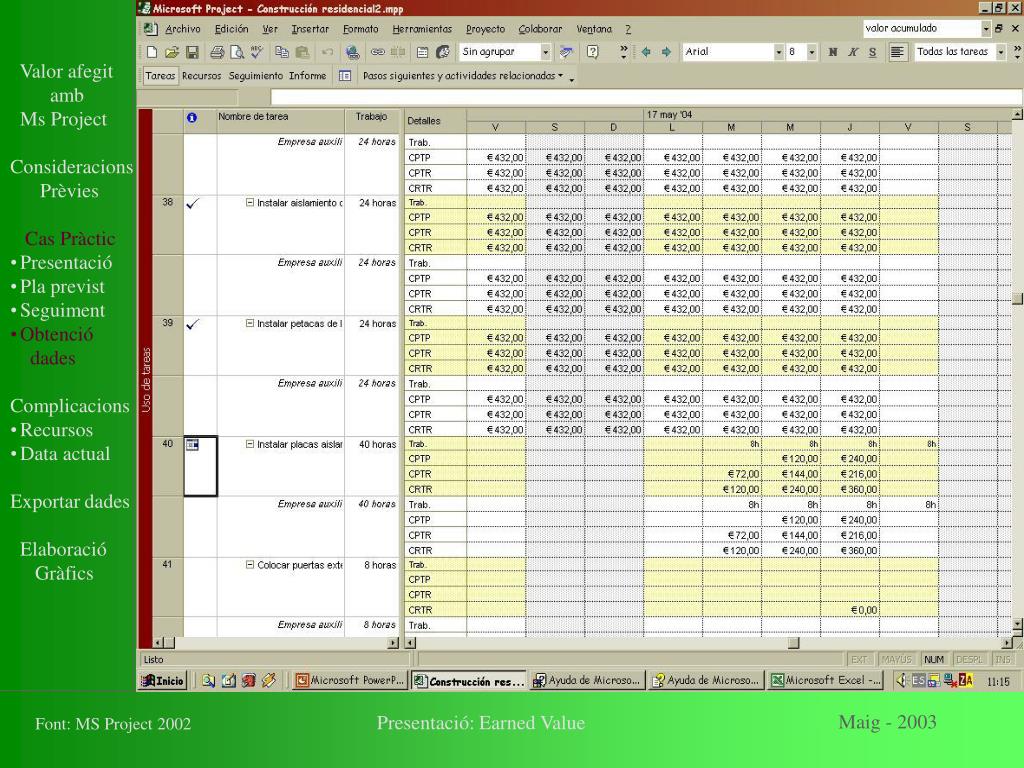This screenshot has width=1024, height=768.
Task: Collapse task 'Colocar puertas exte' outline
Action: [x=249, y=565]
